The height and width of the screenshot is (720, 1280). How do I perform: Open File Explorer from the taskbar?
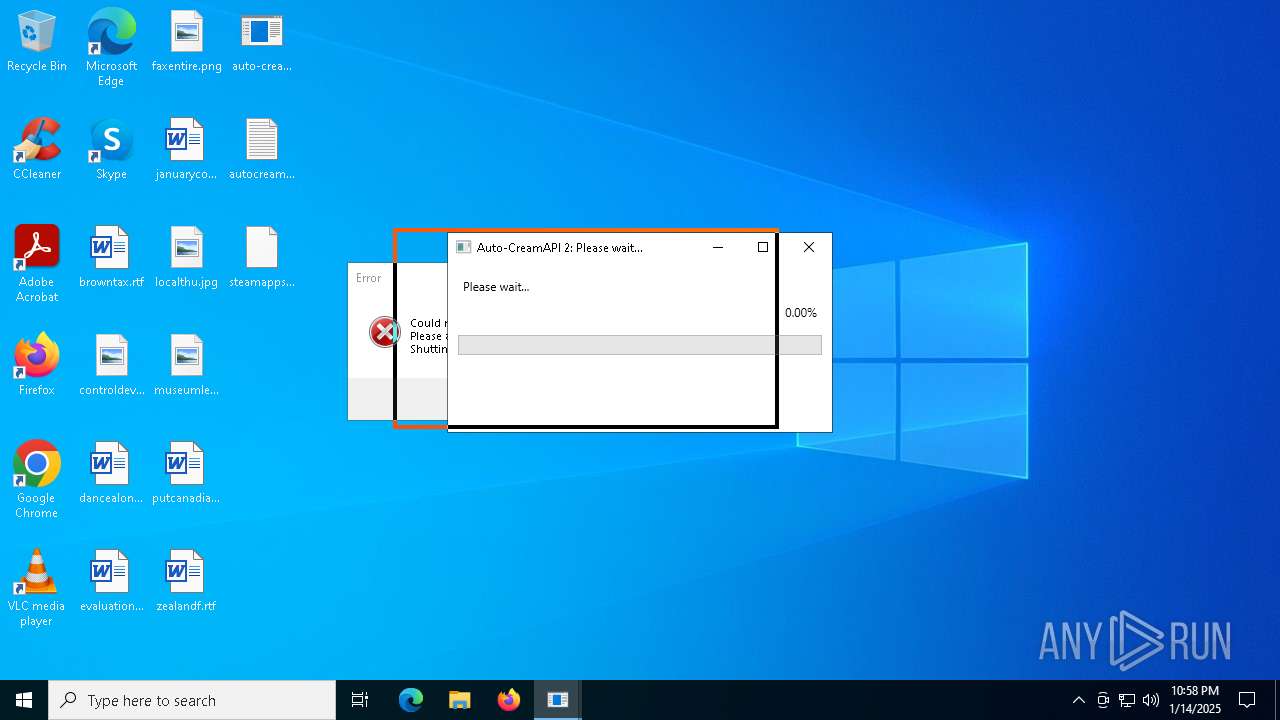point(460,700)
